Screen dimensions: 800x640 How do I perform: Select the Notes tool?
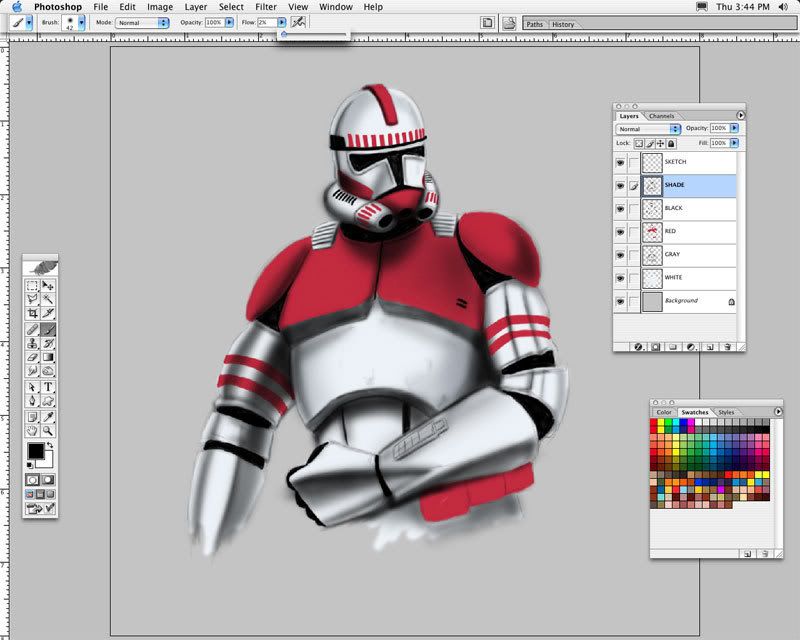pyautogui.click(x=33, y=417)
